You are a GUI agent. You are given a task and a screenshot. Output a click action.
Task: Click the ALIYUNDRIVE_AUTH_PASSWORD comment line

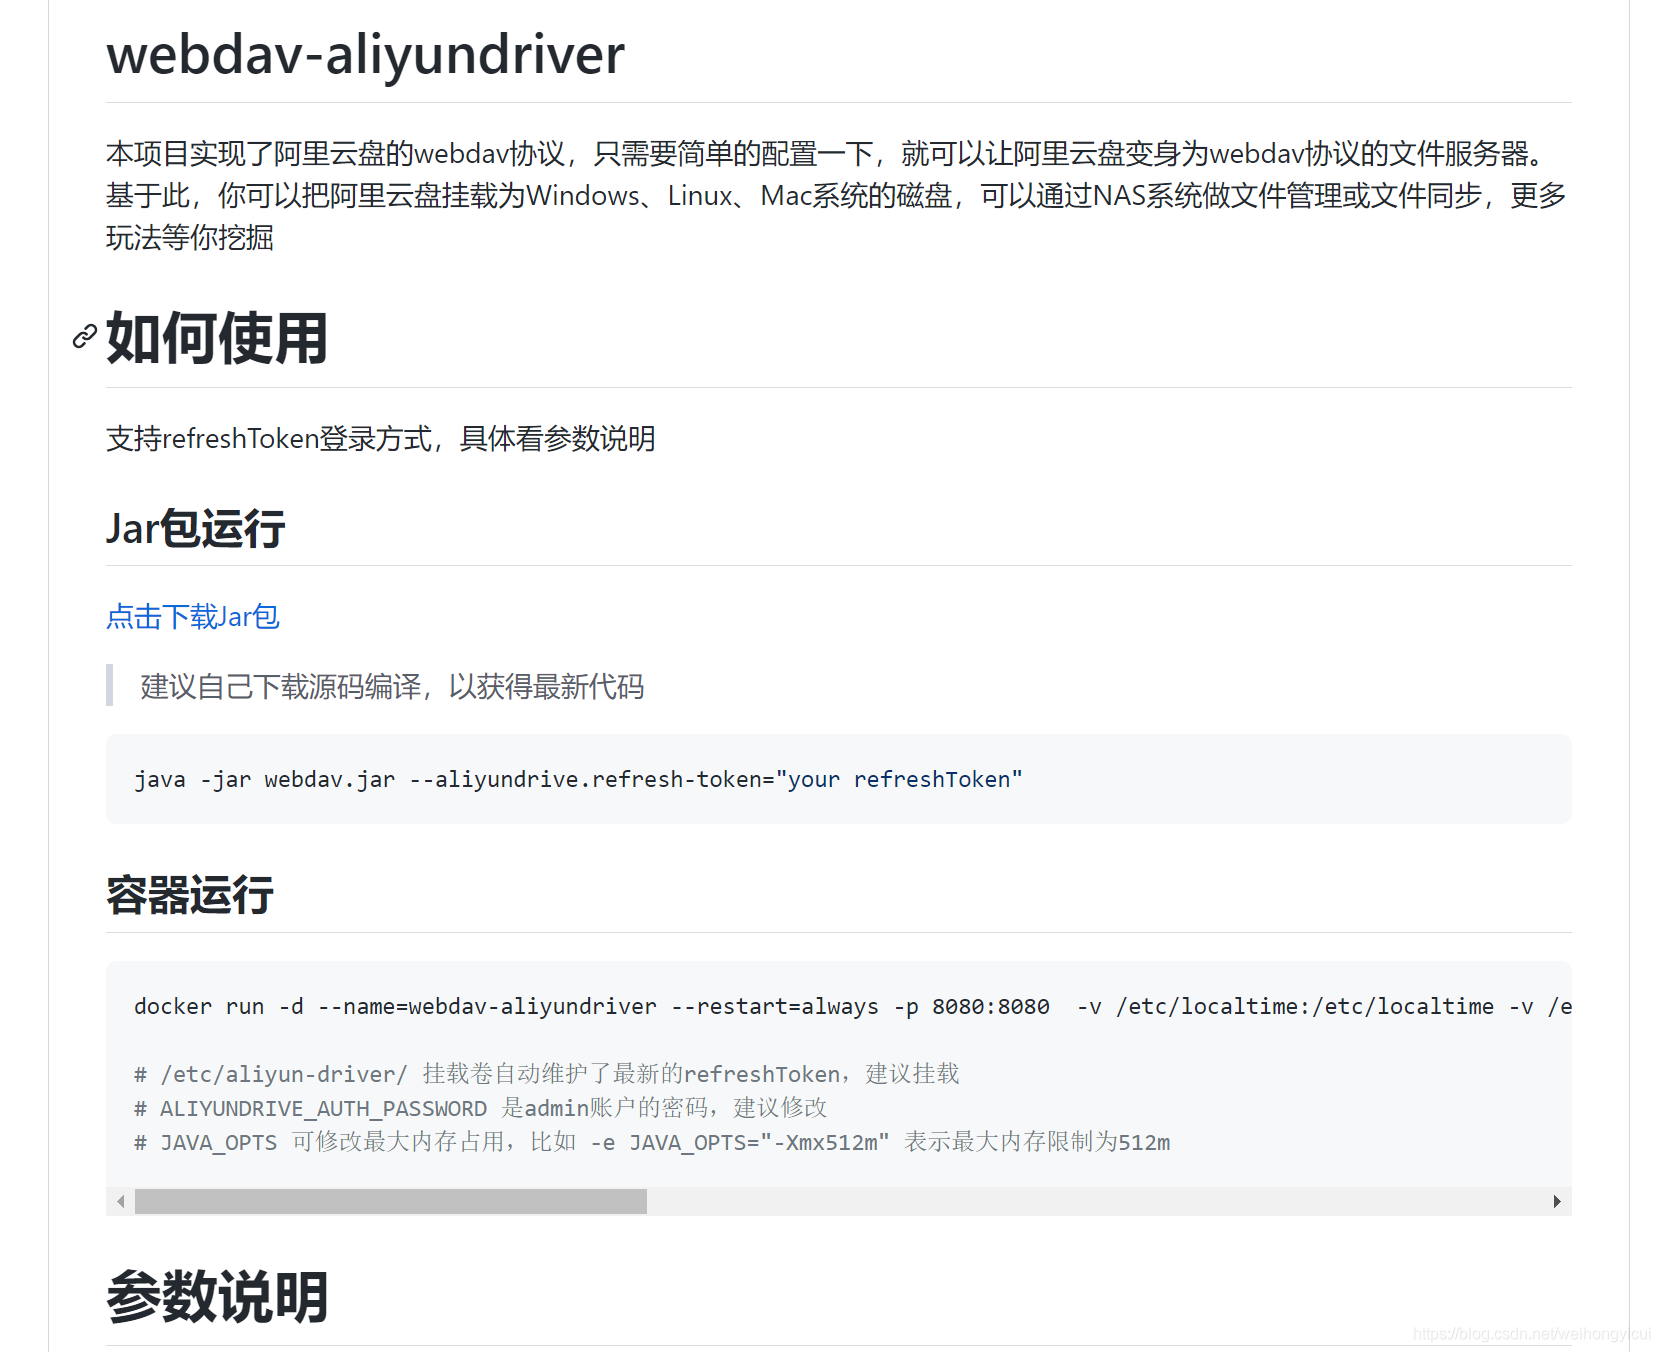click(x=480, y=1108)
